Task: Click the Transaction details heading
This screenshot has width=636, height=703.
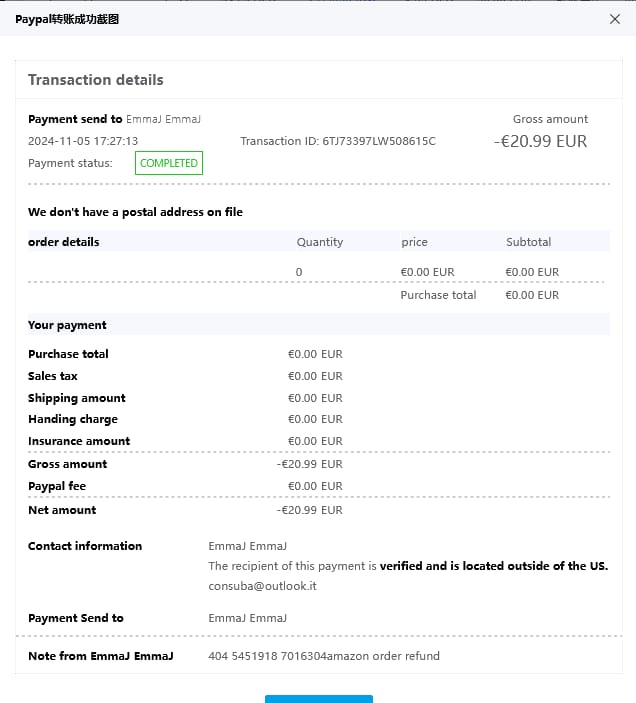Action: [x=96, y=80]
